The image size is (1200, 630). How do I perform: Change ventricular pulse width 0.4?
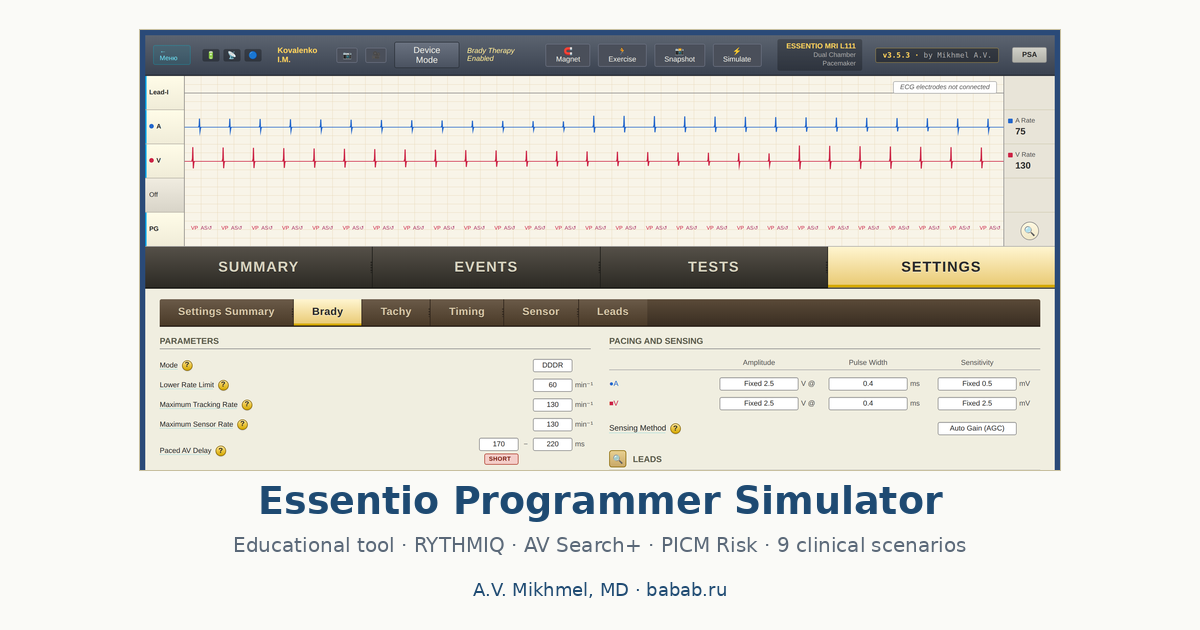(x=868, y=404)
